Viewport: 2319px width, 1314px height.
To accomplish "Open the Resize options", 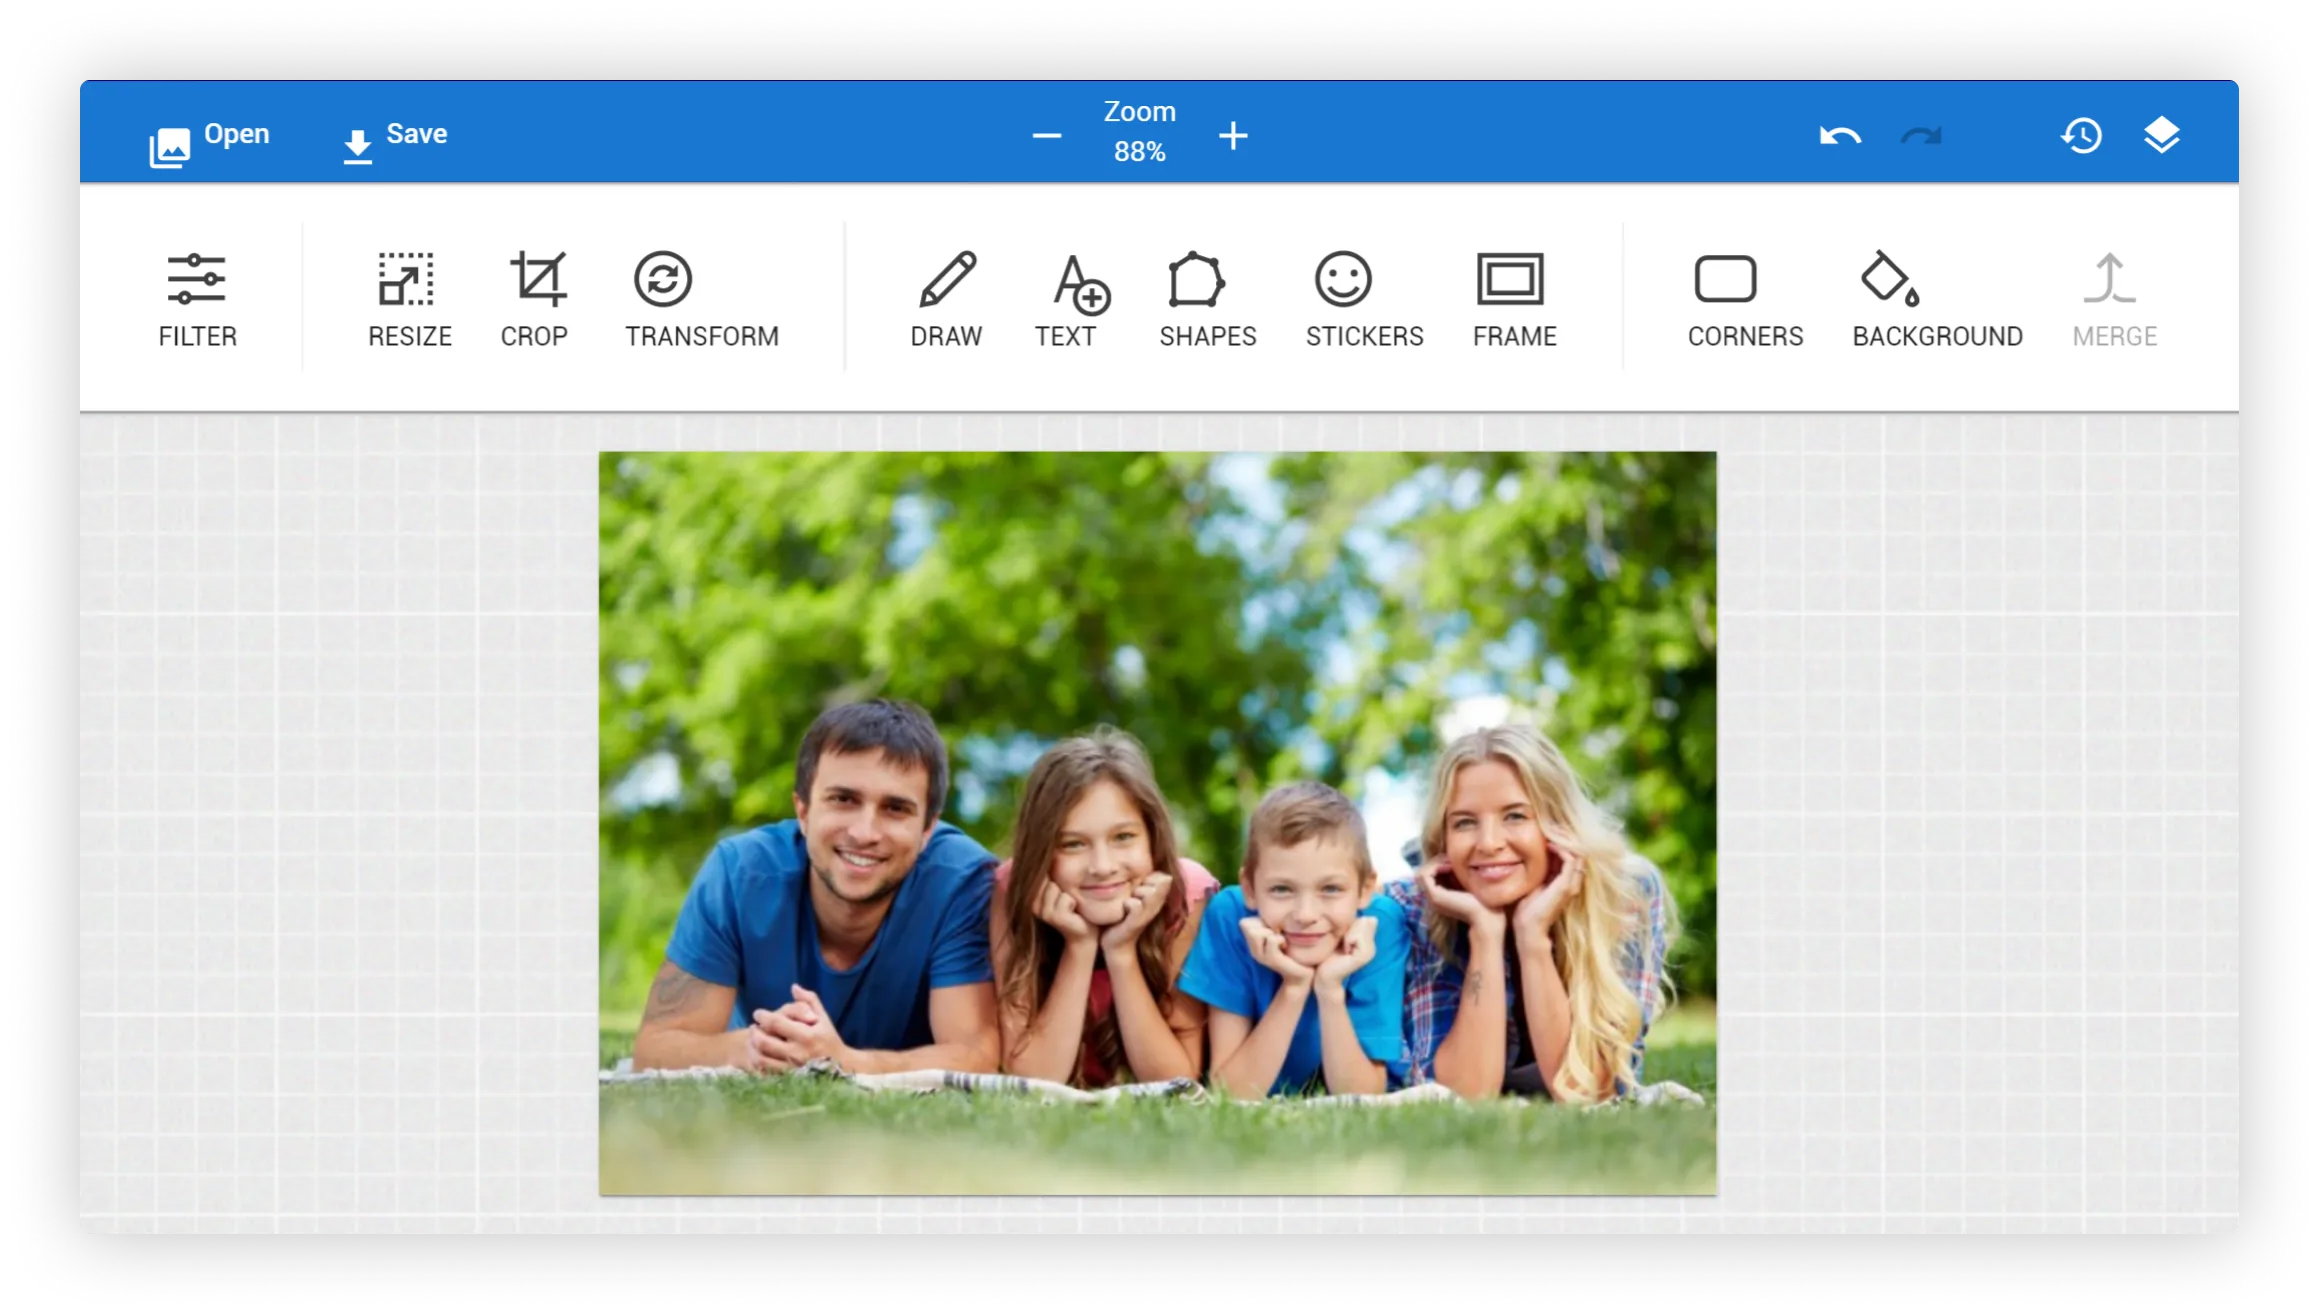I will [x=409, y=295].
